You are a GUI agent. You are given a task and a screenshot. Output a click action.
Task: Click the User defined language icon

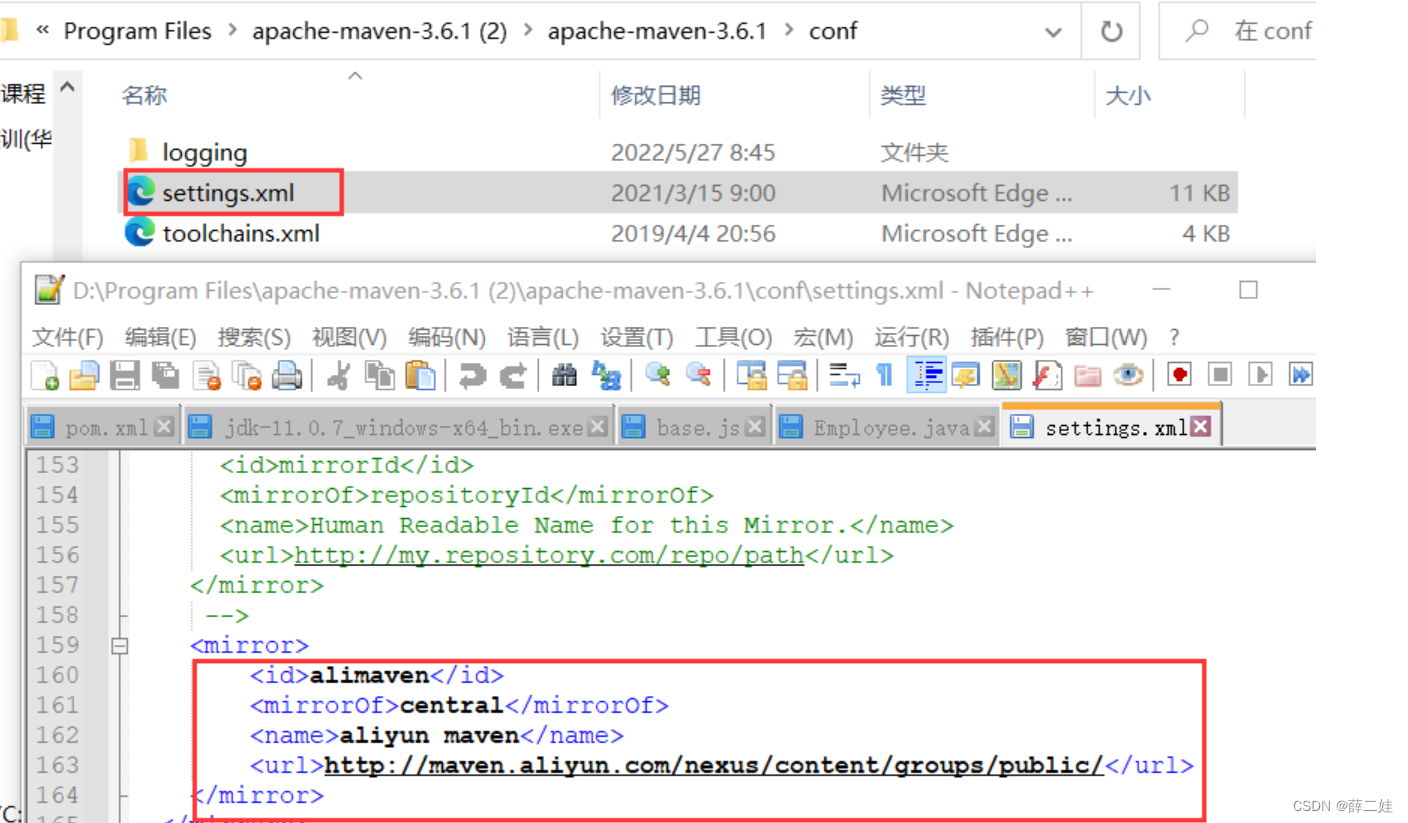pyautogui.click(x=966, y=376)
